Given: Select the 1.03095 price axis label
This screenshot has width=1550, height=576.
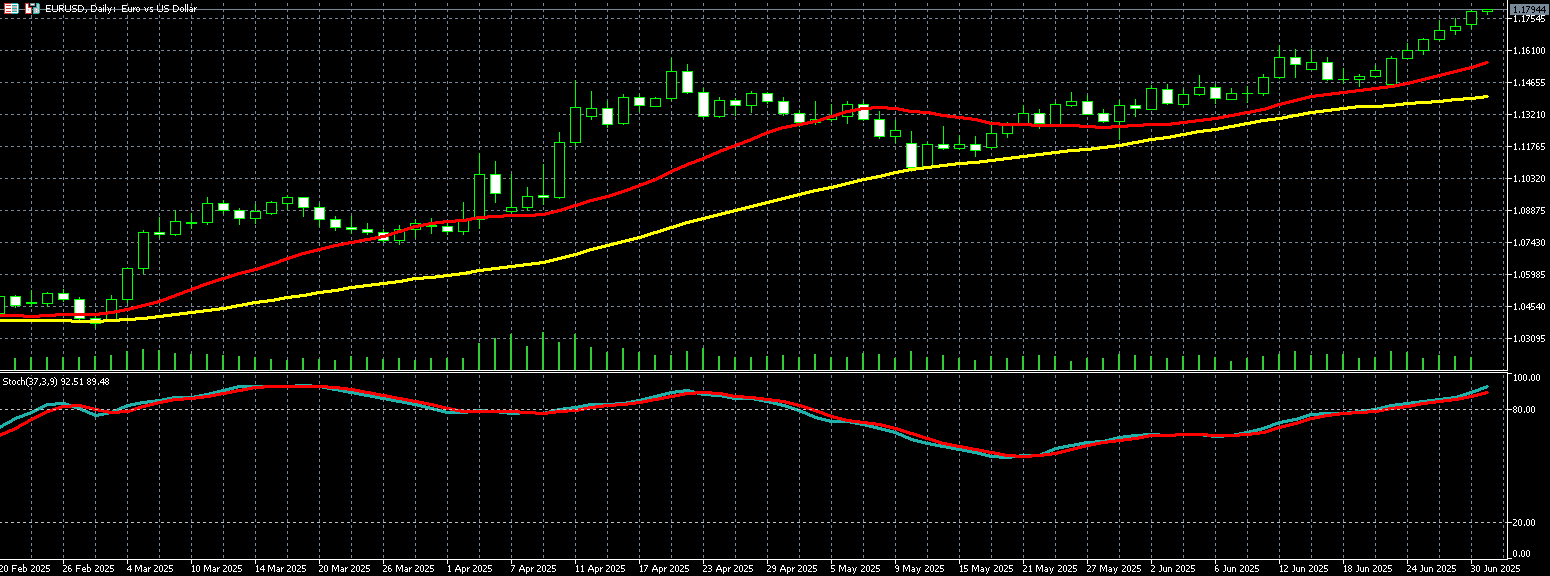Looking at the screenshot, I should (1529, 339).
